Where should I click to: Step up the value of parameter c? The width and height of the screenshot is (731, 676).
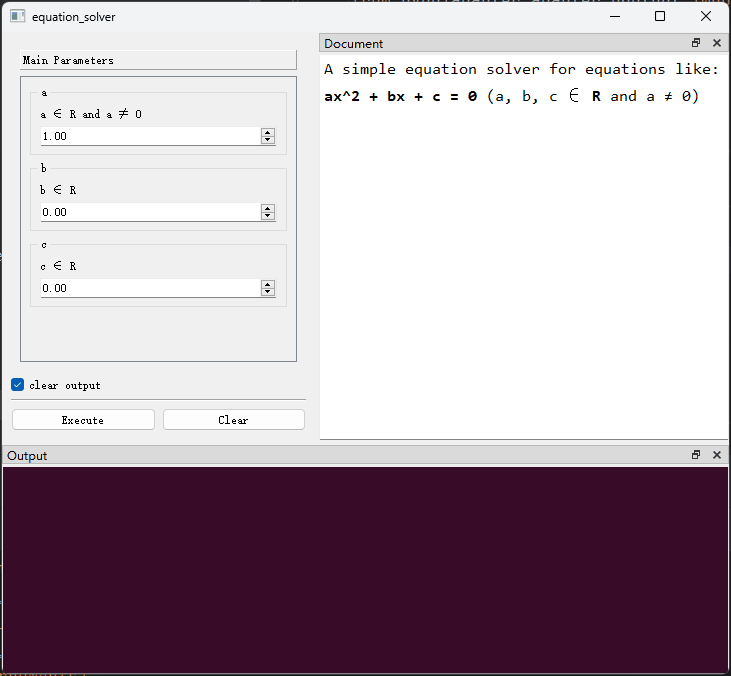[267, 284]
